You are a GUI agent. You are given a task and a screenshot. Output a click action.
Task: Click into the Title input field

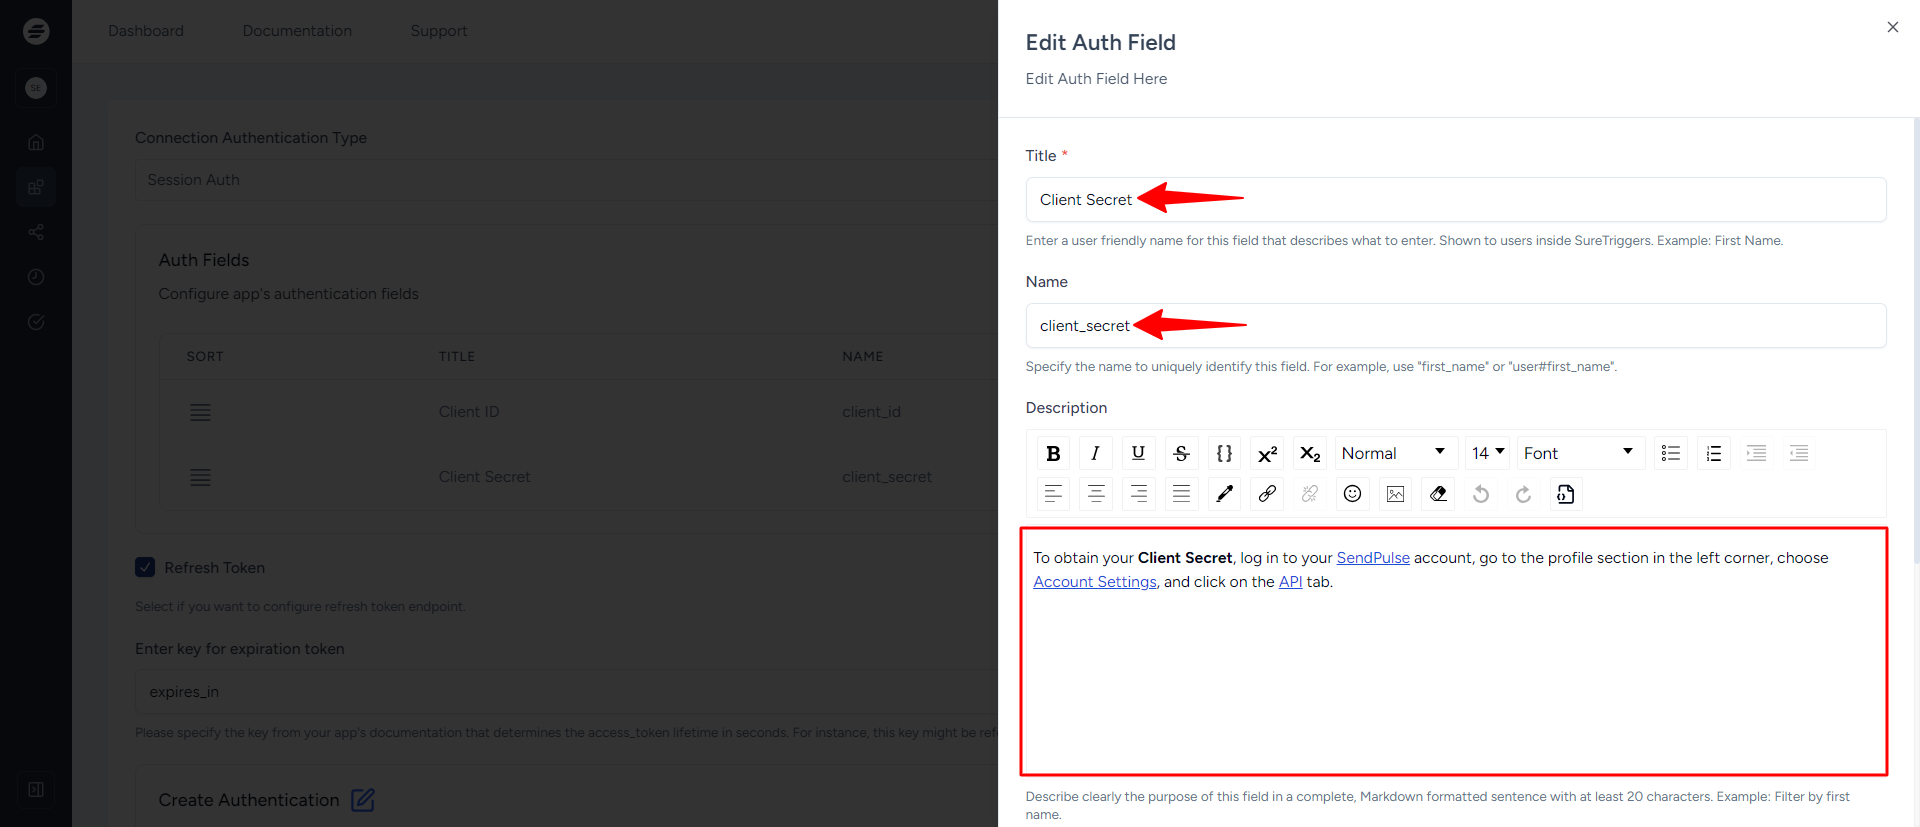(x=1455, y=200)
